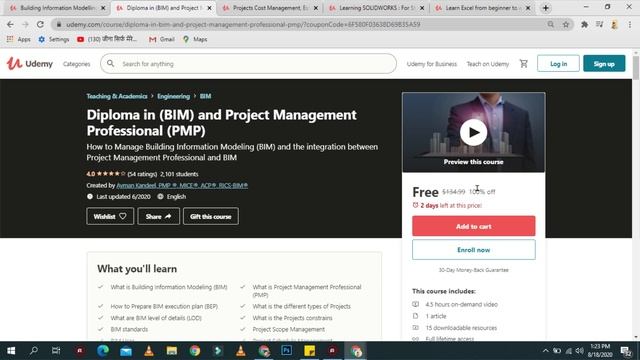640x360 pixels.
Task: Open Sticky Notes from taskbar
Action: (x=309, y=351)
